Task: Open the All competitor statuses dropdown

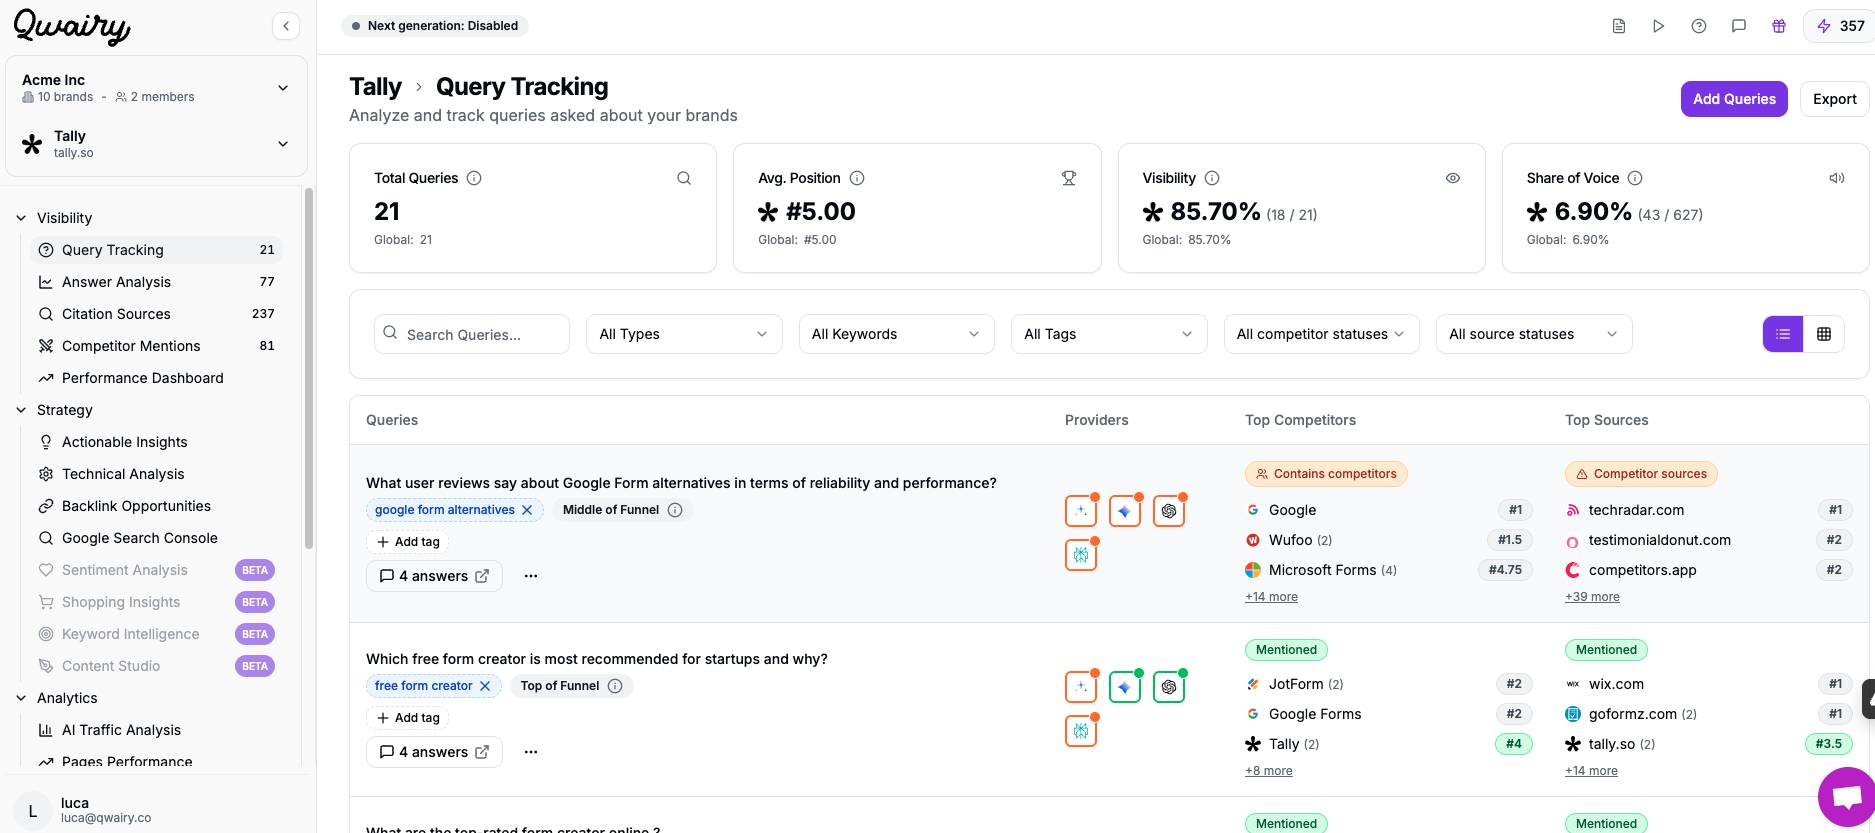Action: coord(1321,334)
